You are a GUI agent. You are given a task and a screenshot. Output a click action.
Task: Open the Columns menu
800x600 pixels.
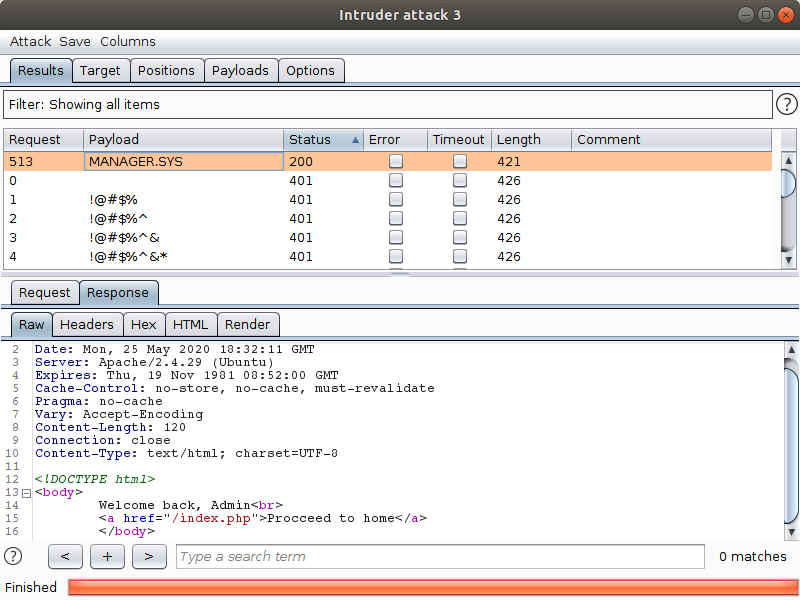point(127,41)
